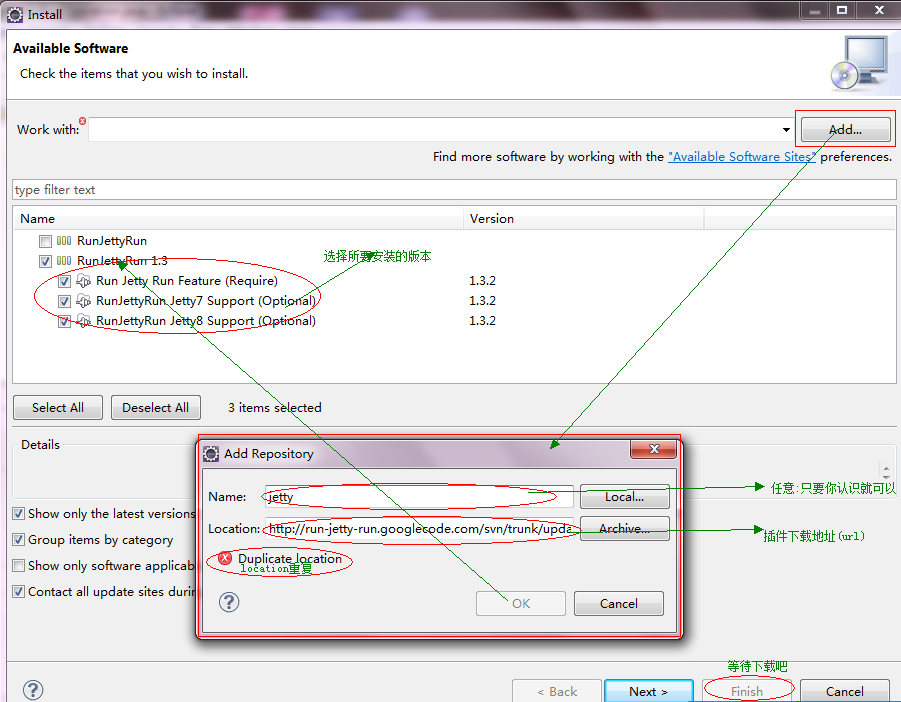Cancel the Install wizard
901x702 pixels.
point(845,691)
